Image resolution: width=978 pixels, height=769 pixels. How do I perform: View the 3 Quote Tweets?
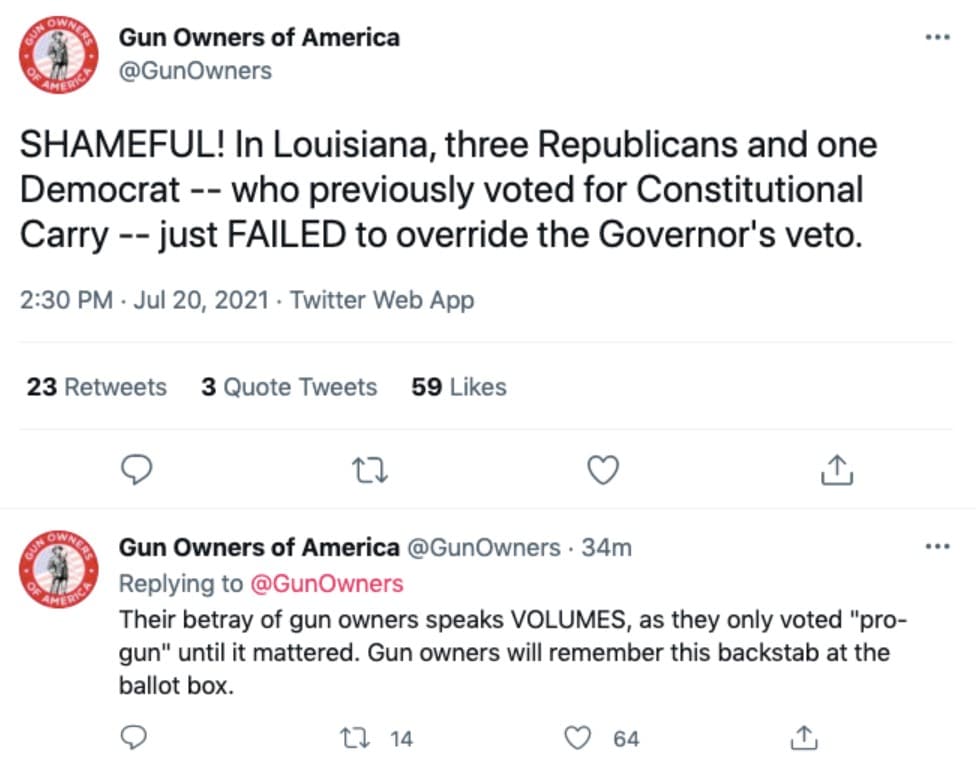click(289, 387)
